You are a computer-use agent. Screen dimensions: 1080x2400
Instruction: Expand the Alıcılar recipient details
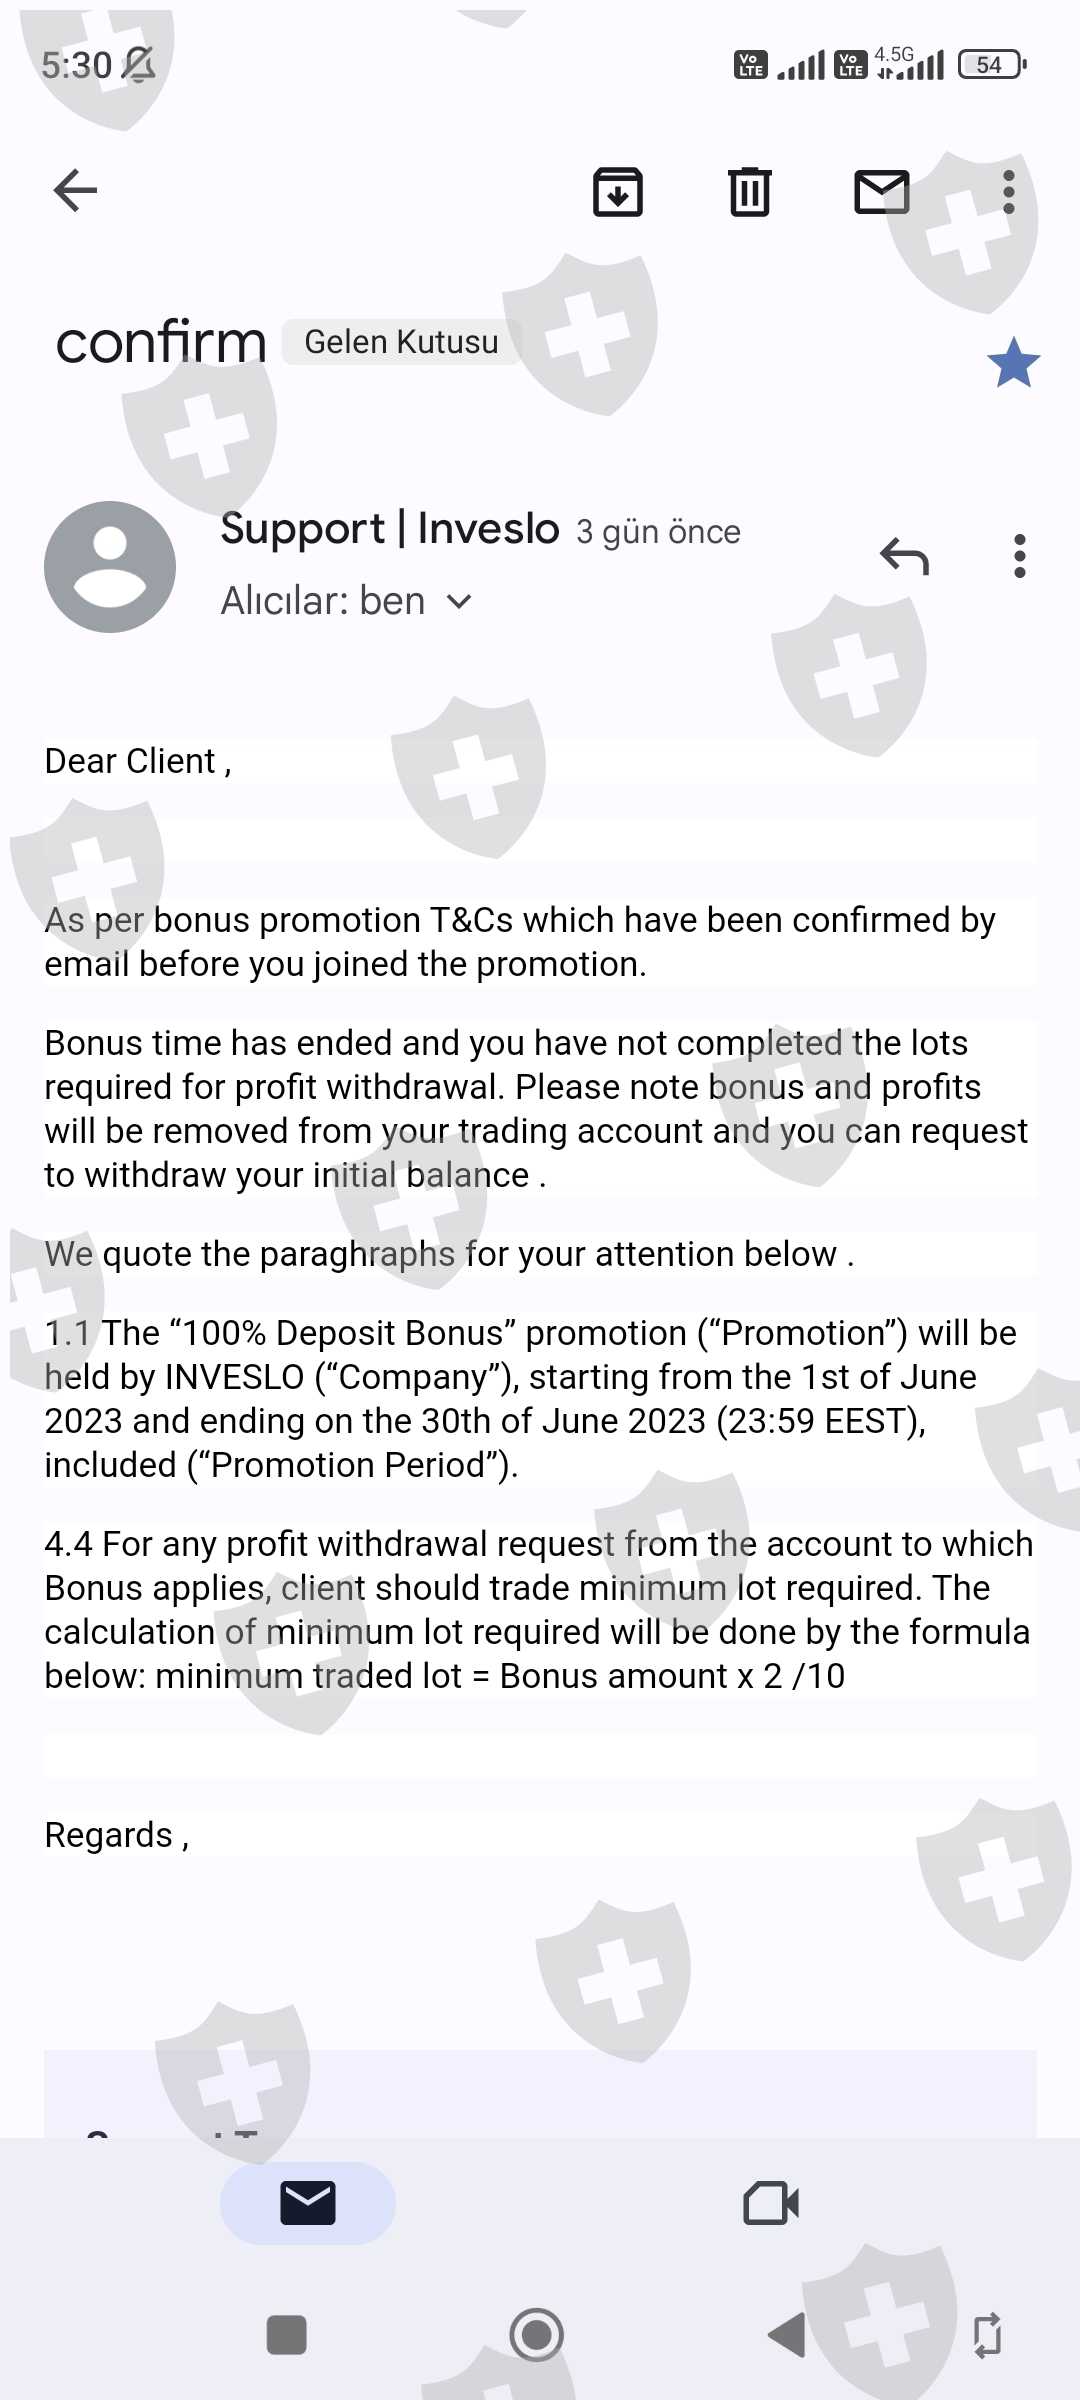[x=458, y=601]
